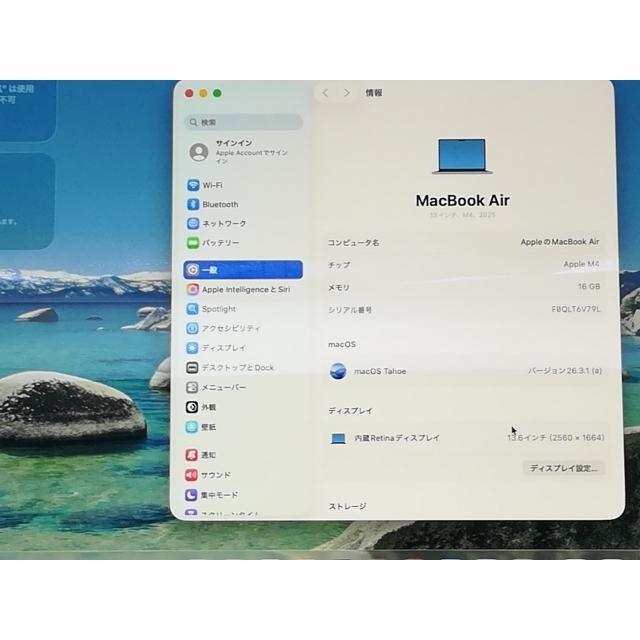Go forward with the right chevron
640x640 pixels.
[347, 93]
